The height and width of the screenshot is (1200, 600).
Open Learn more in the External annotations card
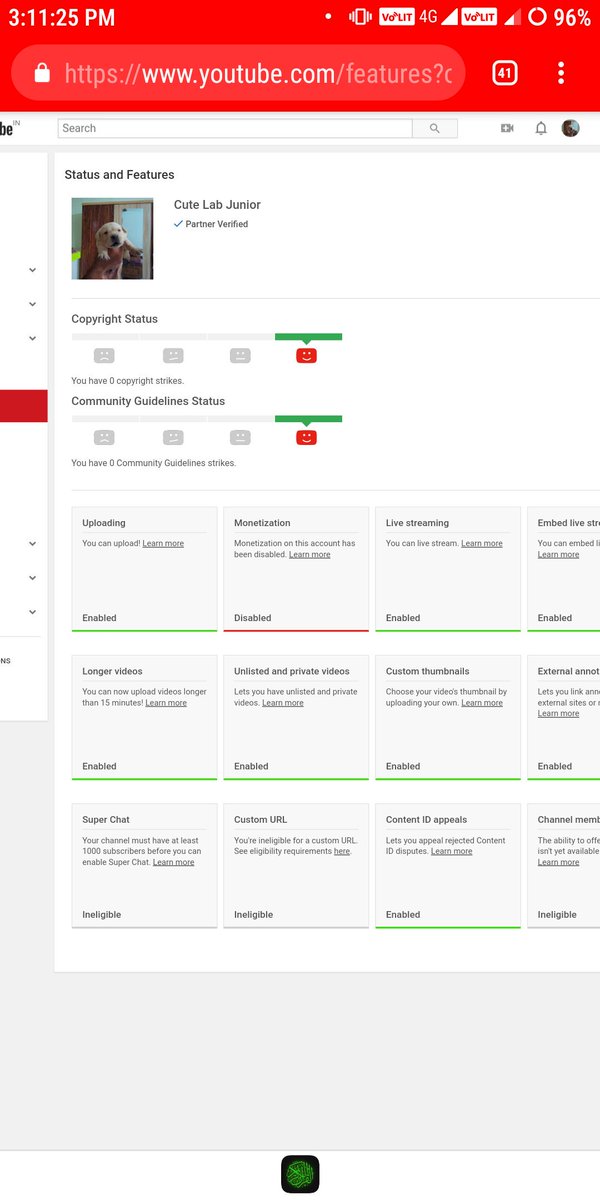click(558, 713)
